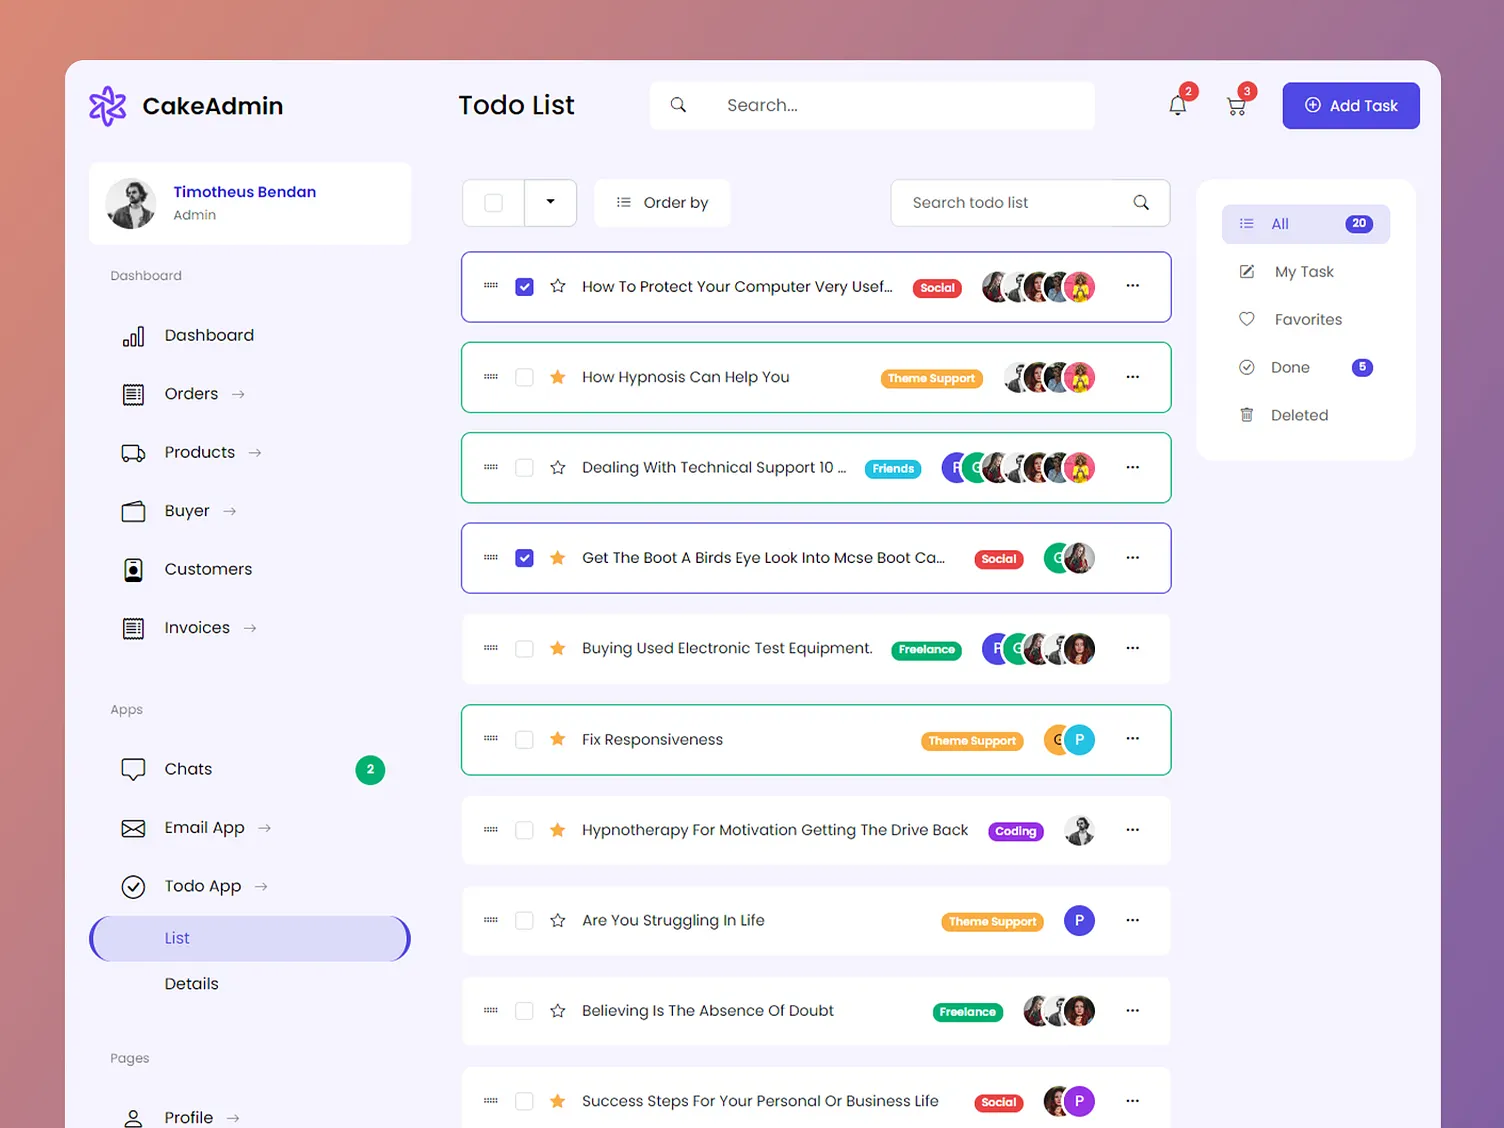
Task: Expand the select-all dropdown arrow
Action: (x=550, y=202)
